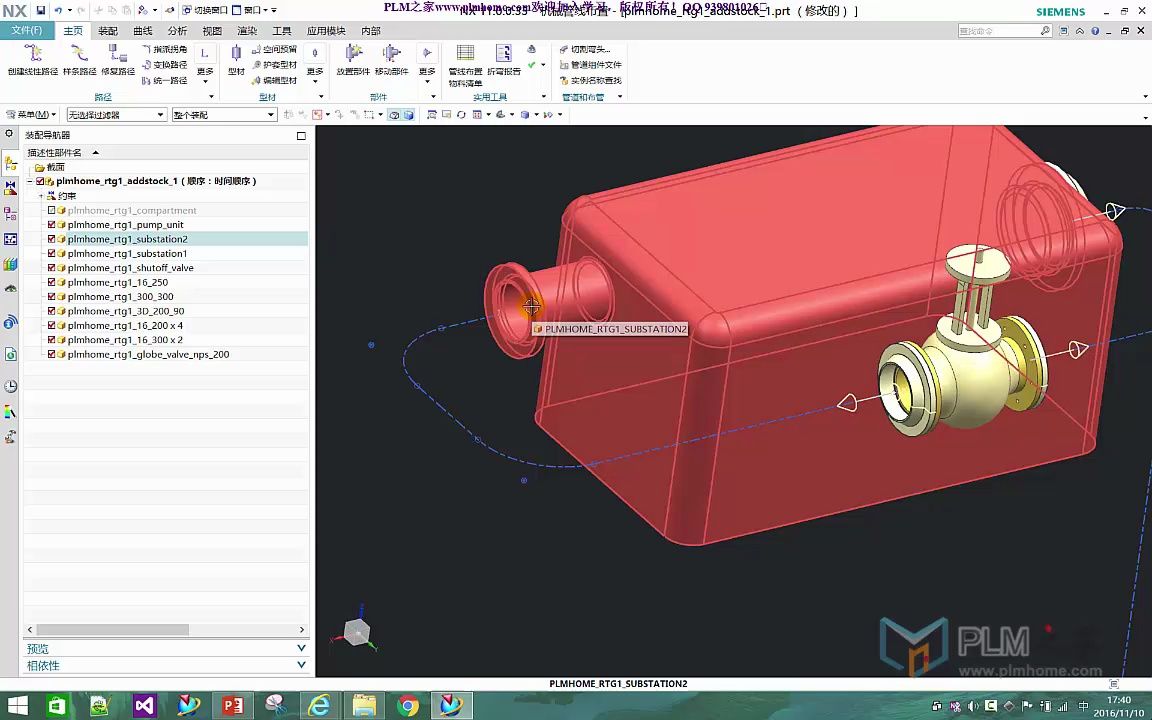Click the 菜单(M) menu button
This screenshot has height=720, width=1152.
31,115
